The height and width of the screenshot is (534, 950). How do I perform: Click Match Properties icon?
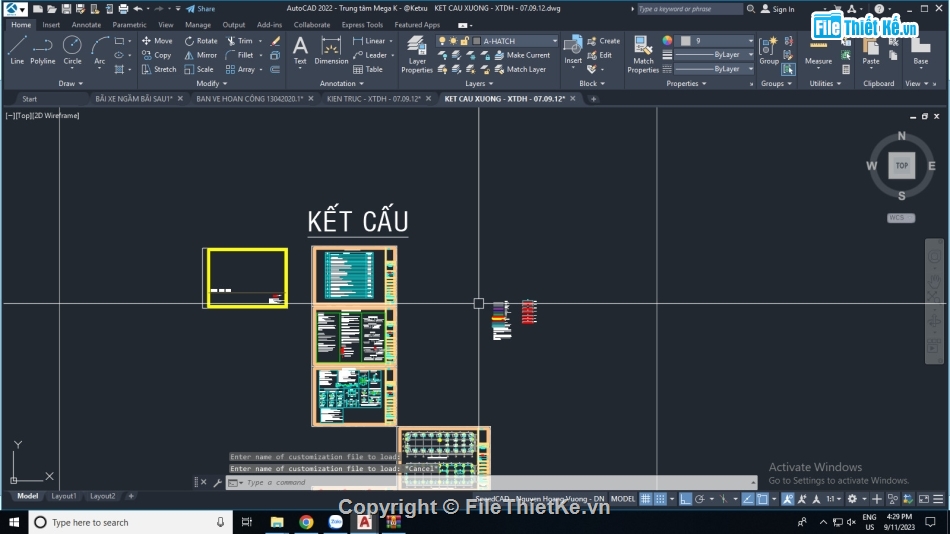tap(643, 55)
